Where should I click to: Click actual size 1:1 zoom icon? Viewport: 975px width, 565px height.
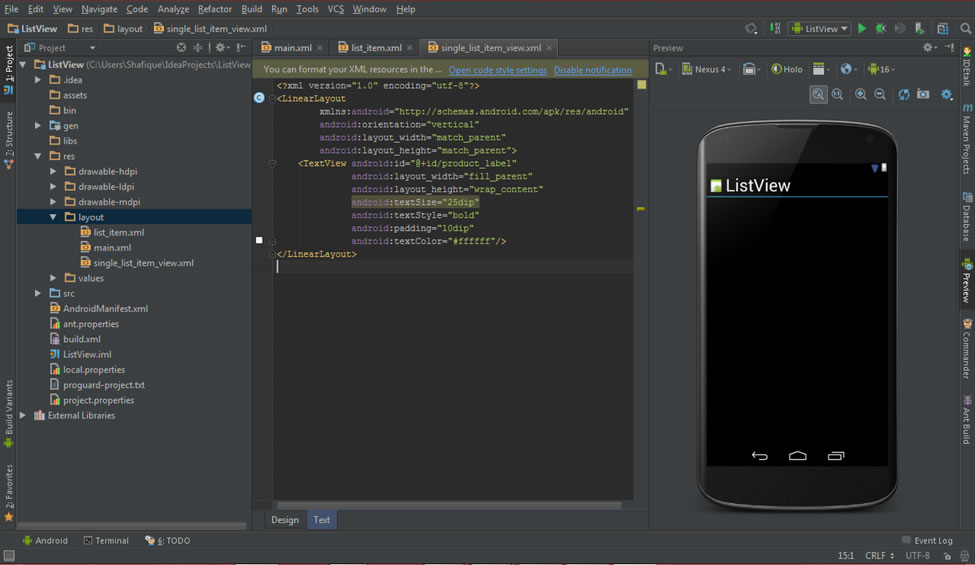click(838, 94)
